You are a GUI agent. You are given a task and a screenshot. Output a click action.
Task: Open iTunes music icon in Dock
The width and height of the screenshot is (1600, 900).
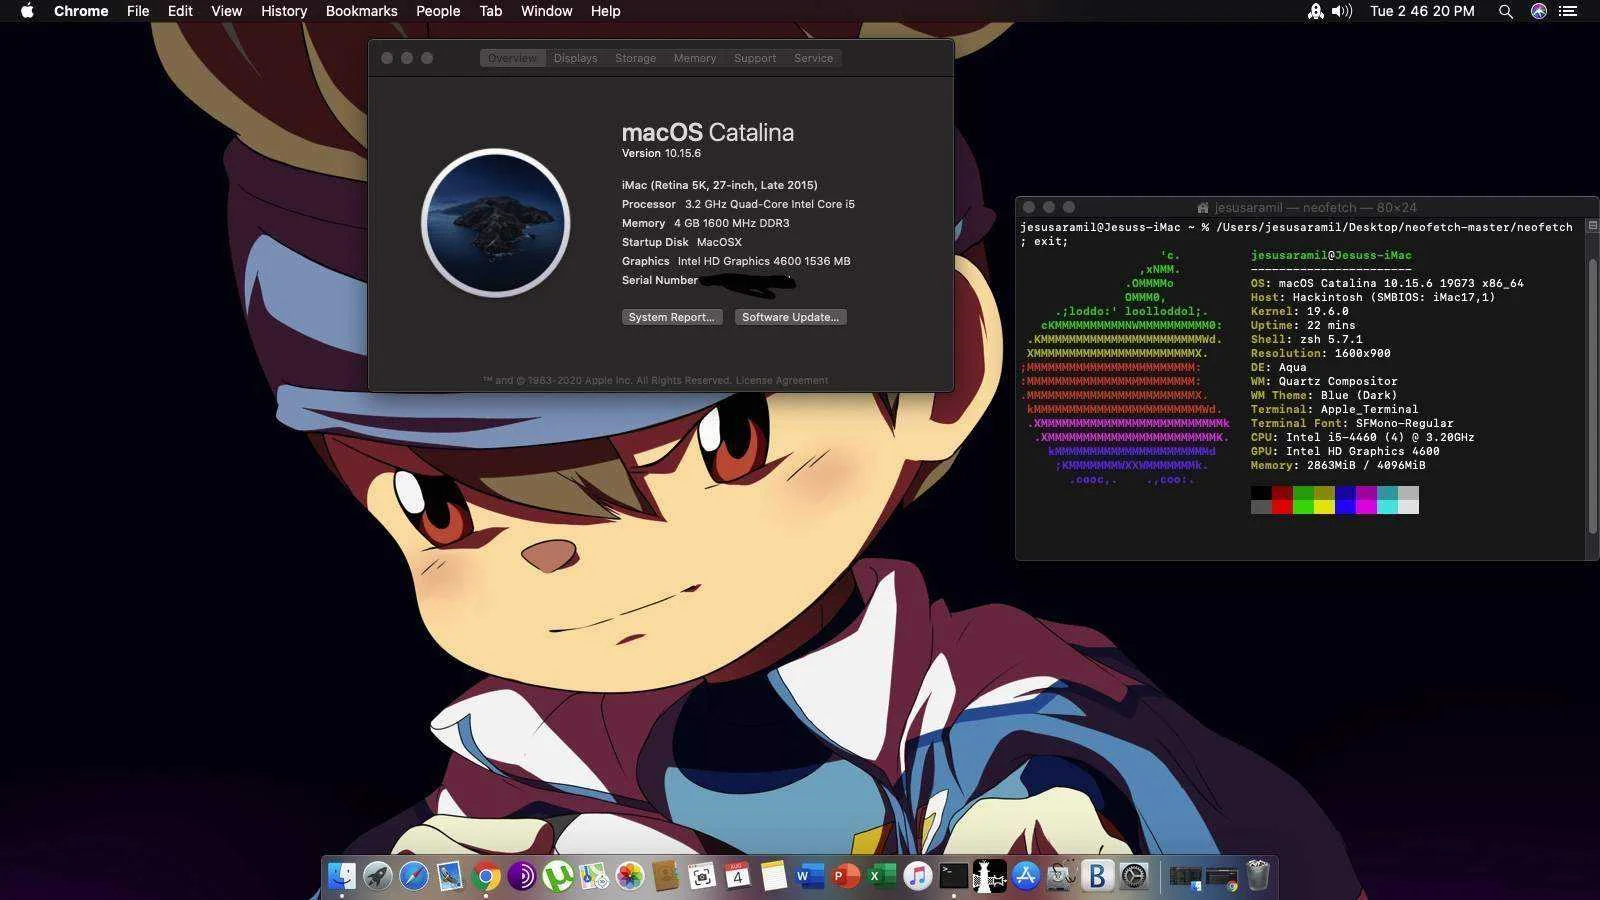pos(918,876)
